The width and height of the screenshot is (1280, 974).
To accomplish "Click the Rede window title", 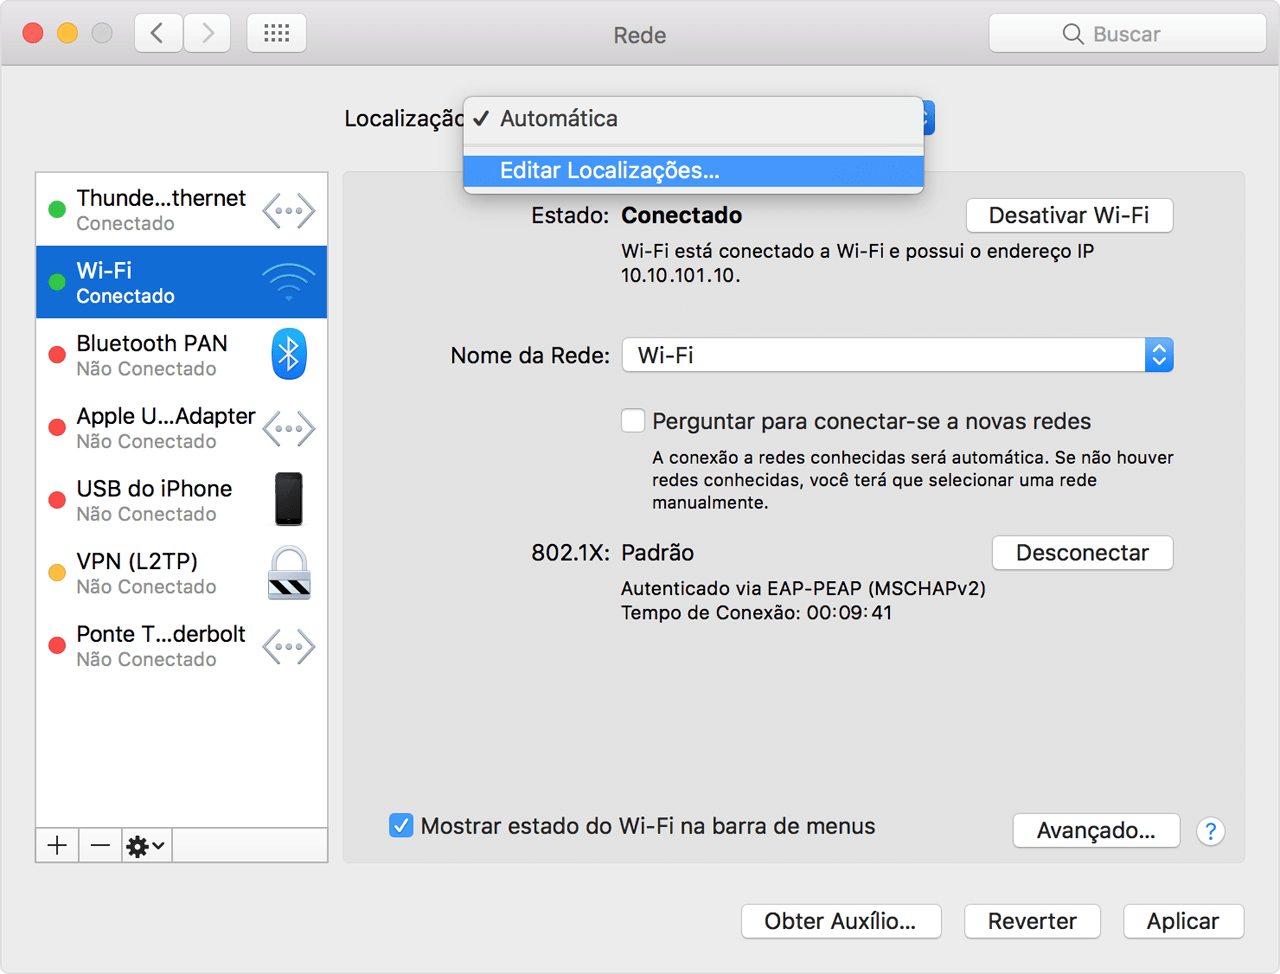I will tap(640, 35).
